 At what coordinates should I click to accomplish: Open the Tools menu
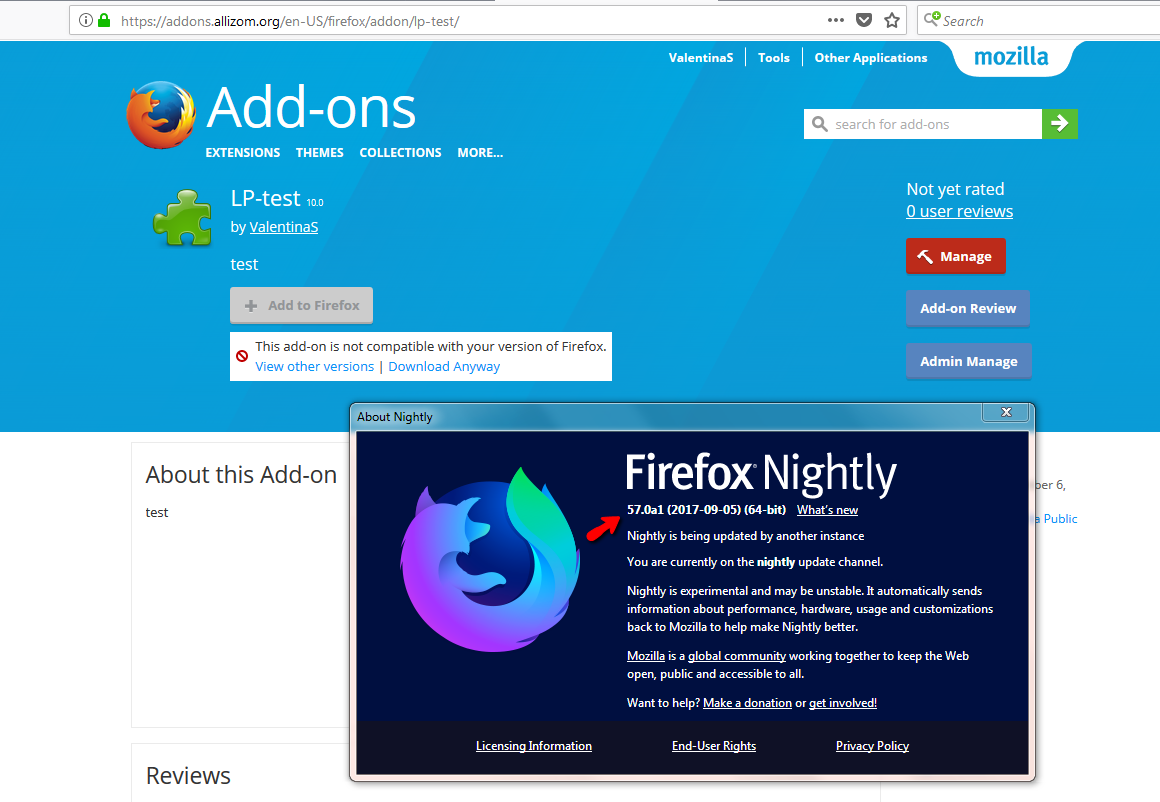coord(773,57)
